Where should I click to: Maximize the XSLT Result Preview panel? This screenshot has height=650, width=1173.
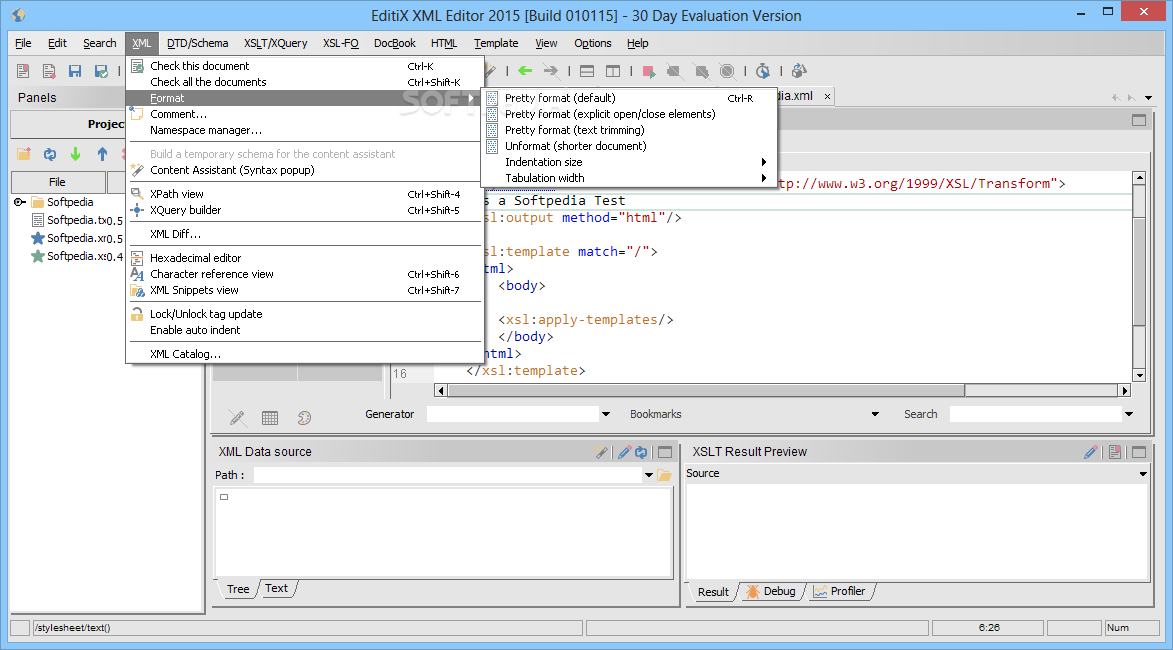click(x=1139, y=452)
